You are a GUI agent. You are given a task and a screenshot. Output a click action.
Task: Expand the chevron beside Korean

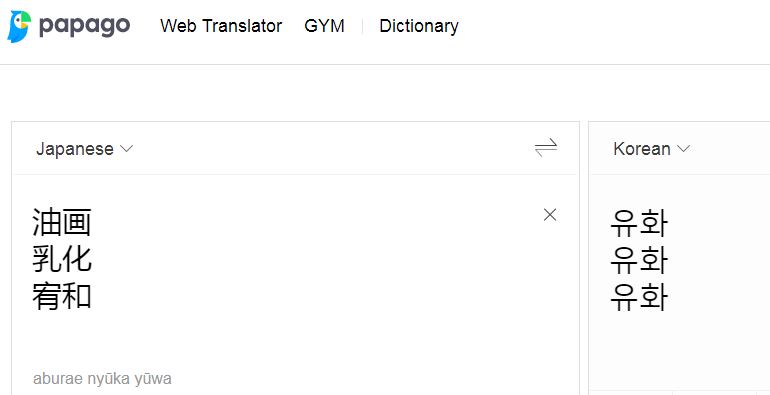pyautogui.click(x=684, y=148)
